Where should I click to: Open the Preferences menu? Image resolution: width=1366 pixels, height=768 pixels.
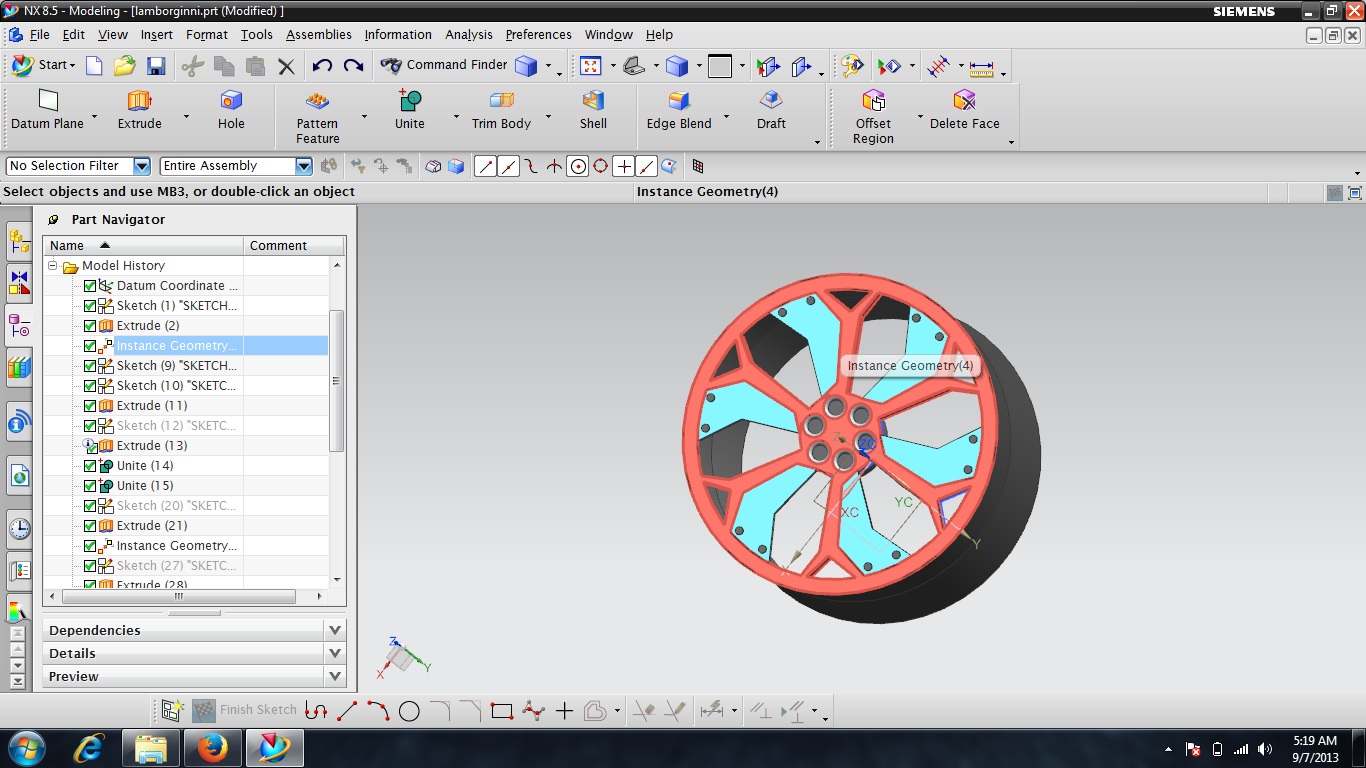pyautogui.click(x=538, y=34)
